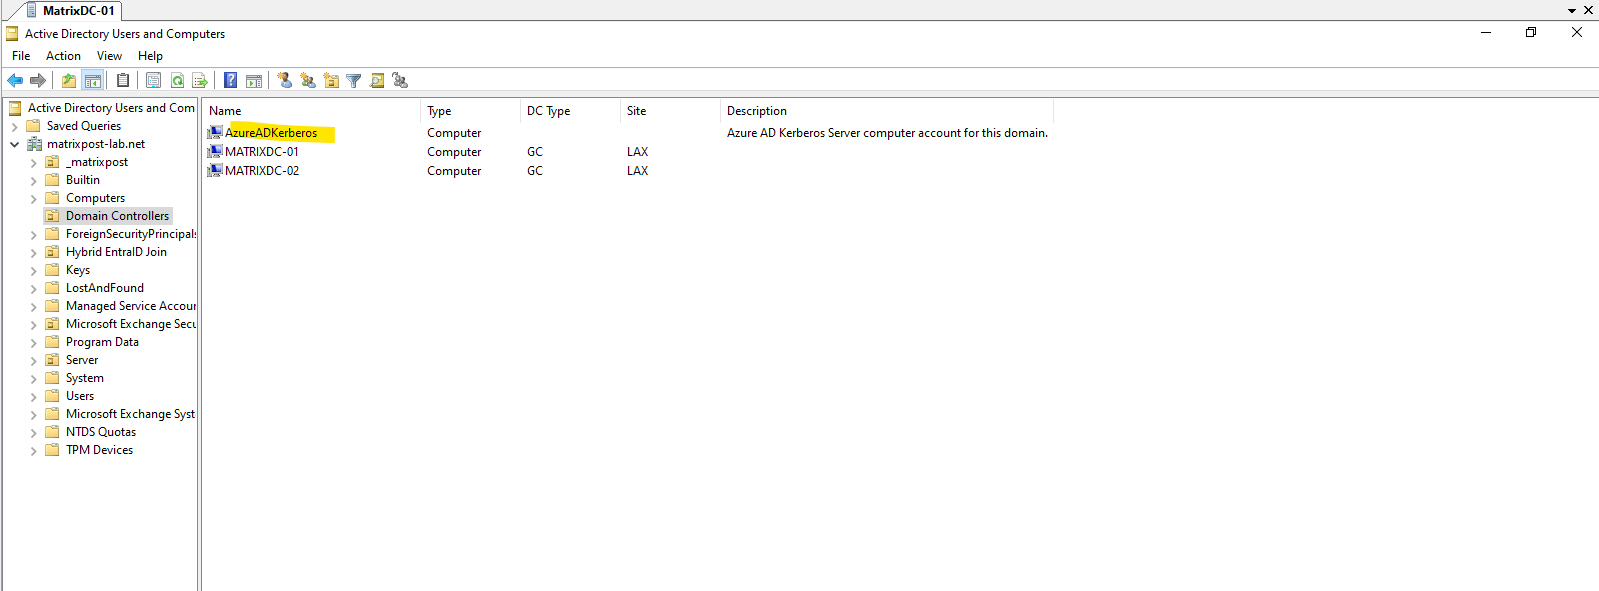Open the Help question mark icon
This screenshot has width=1599, height=591.
(x=230, y=81)
